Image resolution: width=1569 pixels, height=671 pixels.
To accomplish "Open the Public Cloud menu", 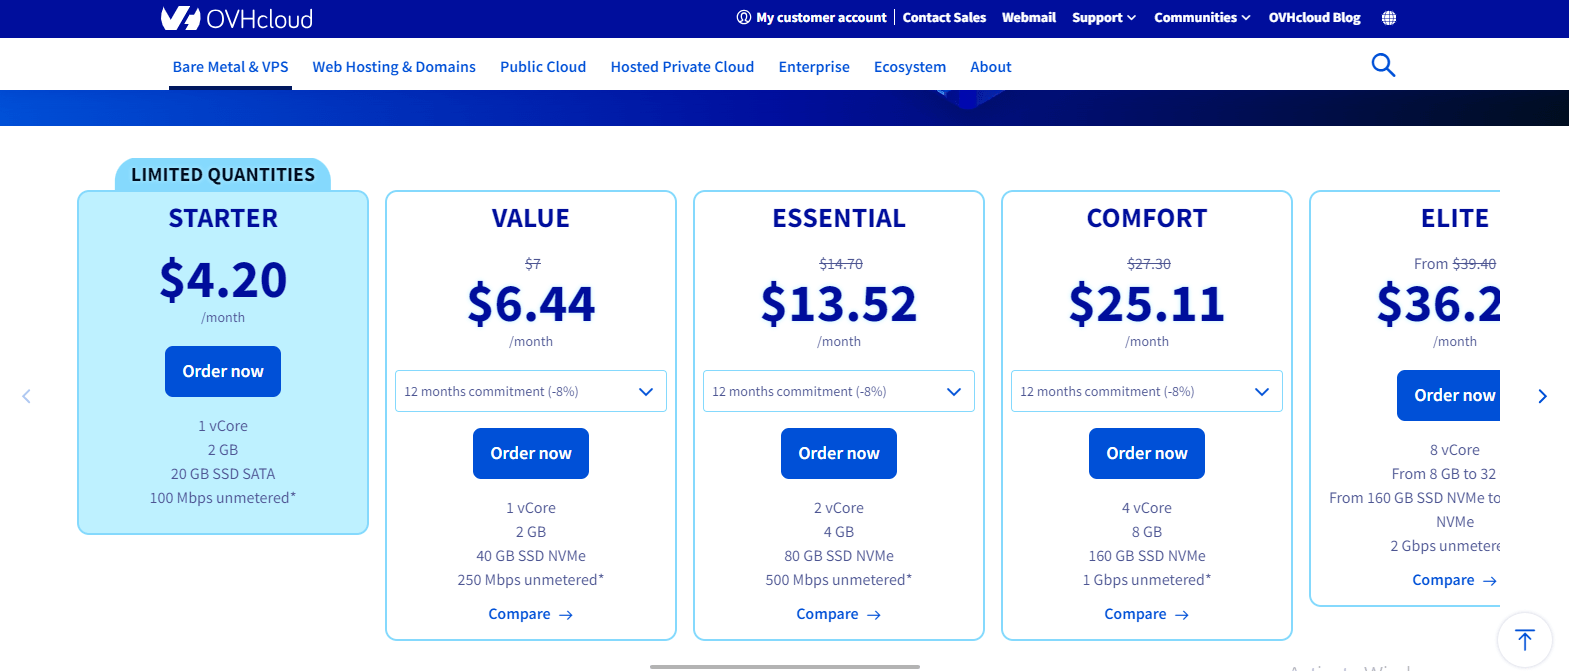I will tap(543, 67).
